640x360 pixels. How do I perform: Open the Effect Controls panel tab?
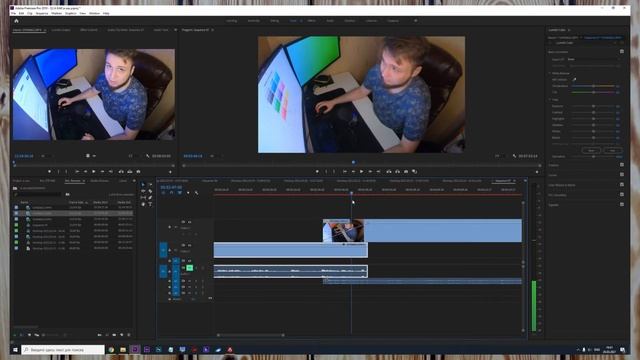point(89,30)
